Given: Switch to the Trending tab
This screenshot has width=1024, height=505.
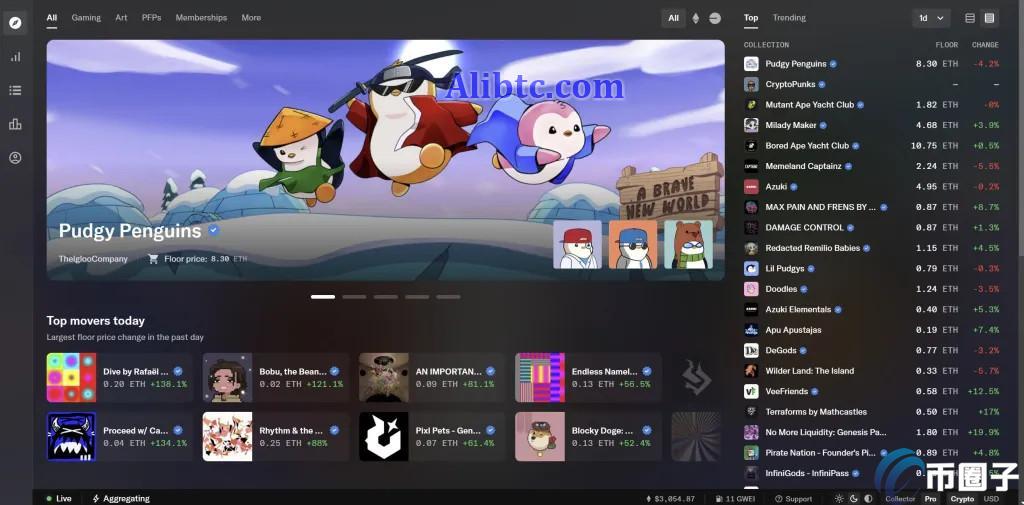Looking at the screenshot, I should point(789,18).
